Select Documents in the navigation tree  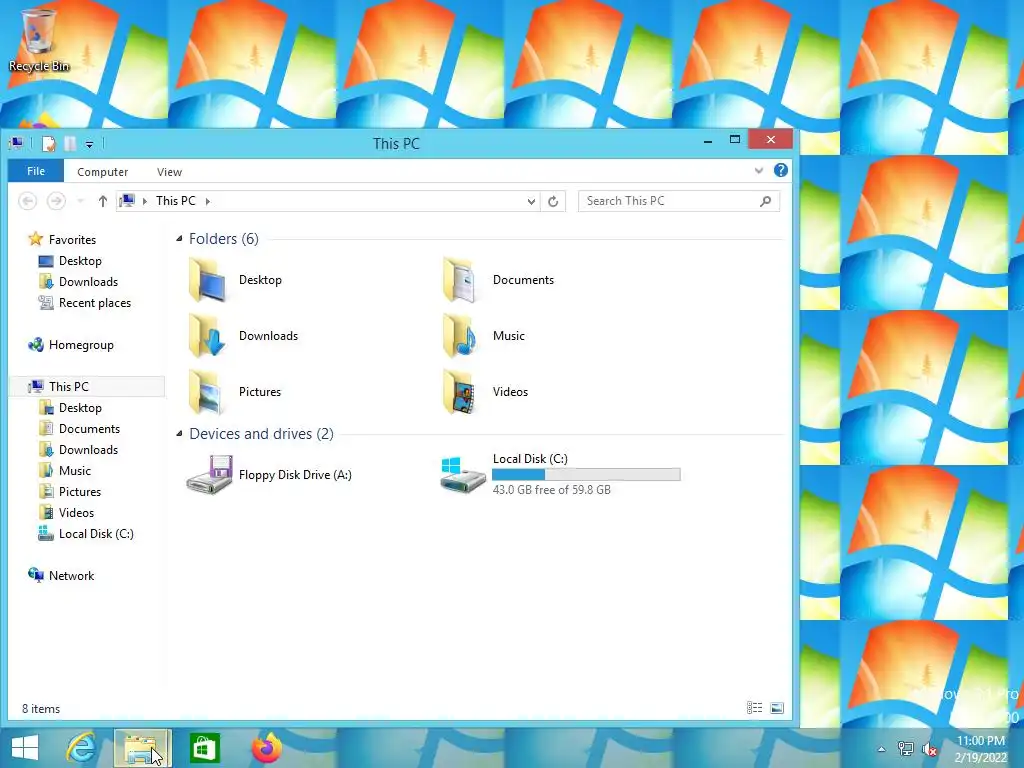point(79,429)
